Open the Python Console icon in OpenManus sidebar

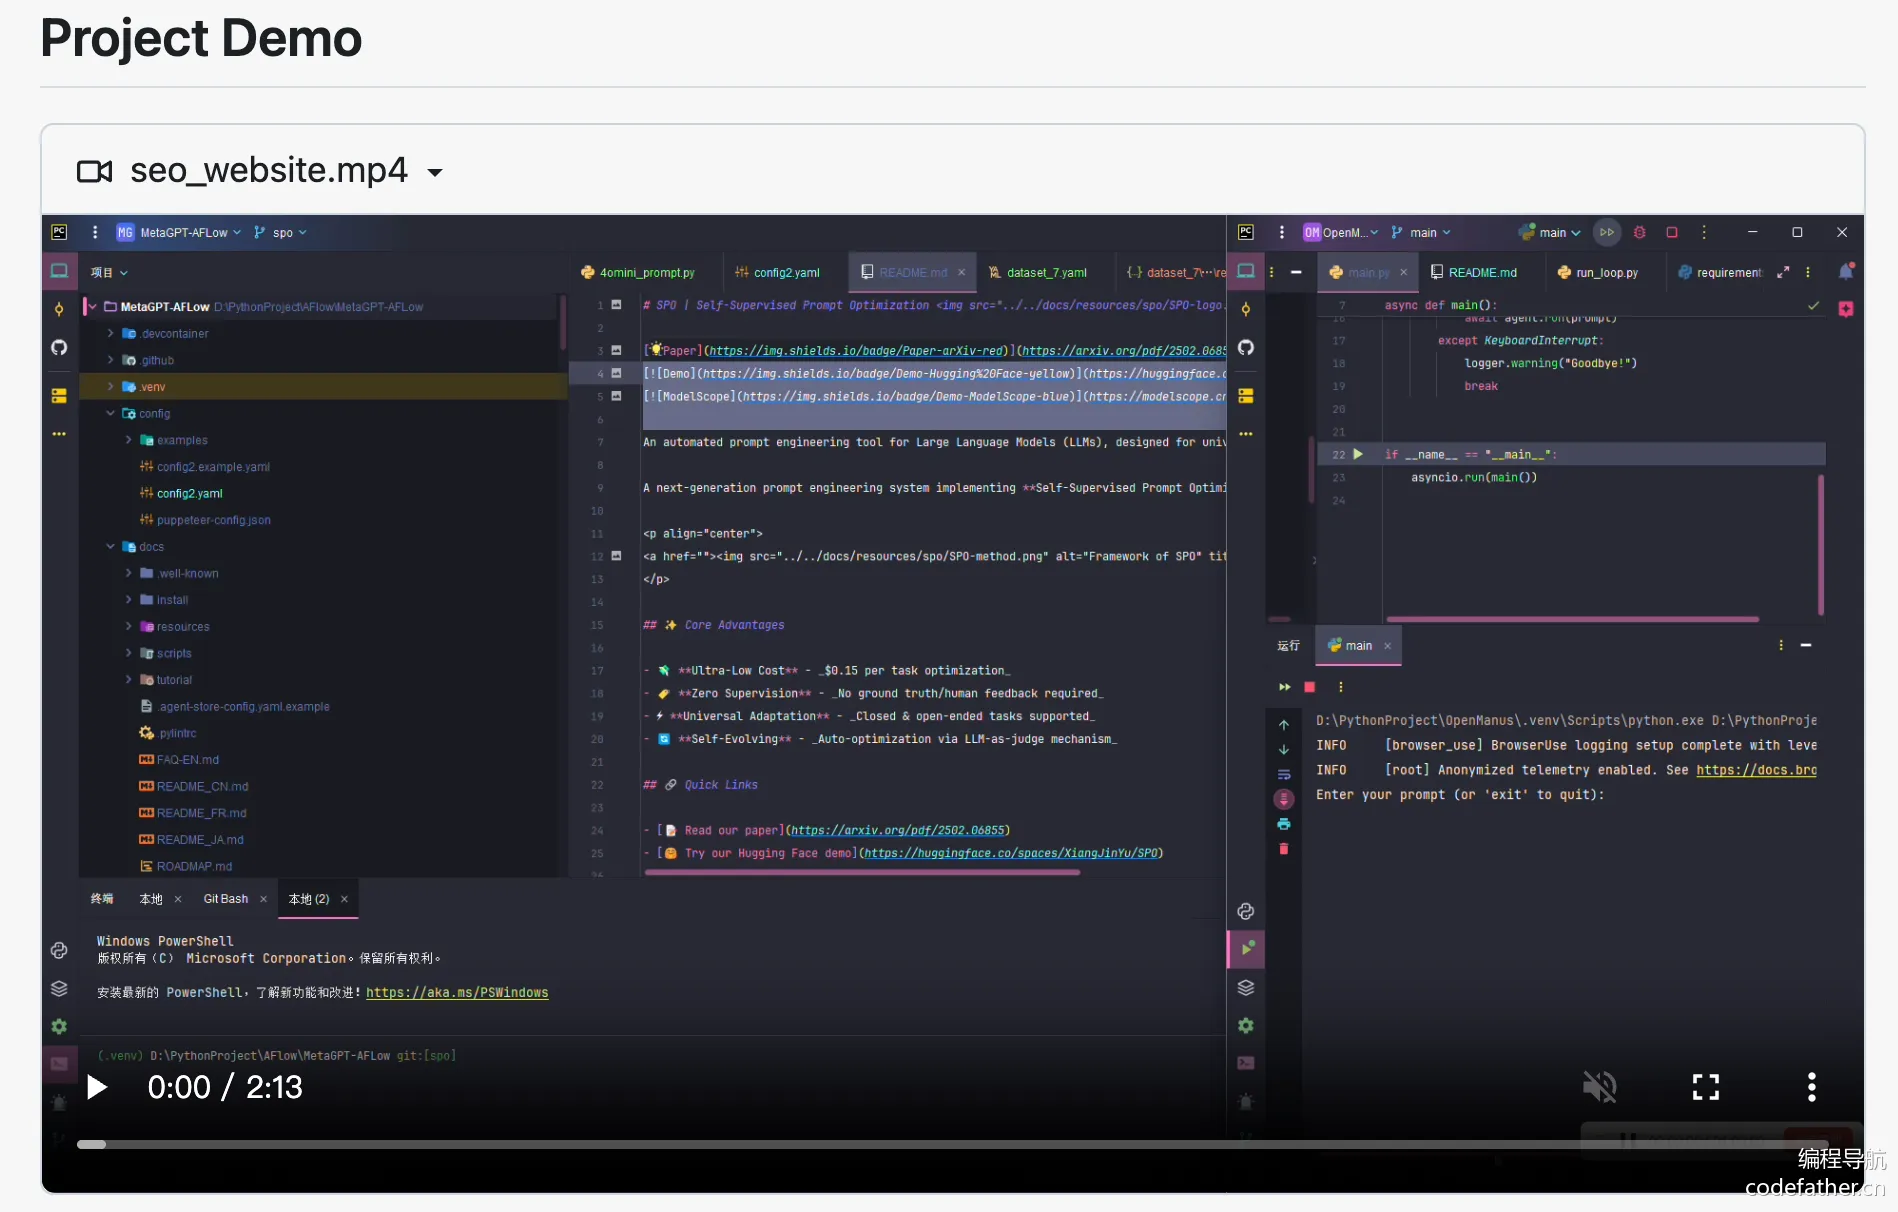(x=1245, y=911)
